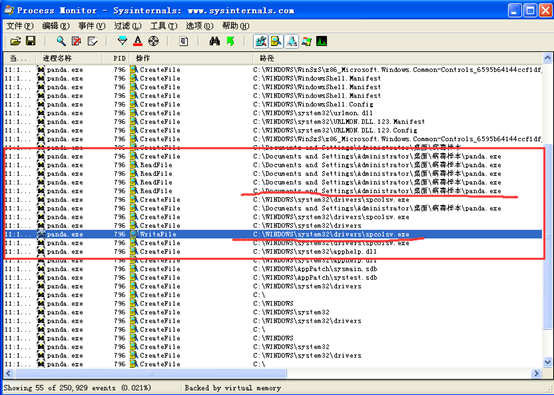Click the horizontal scrollbar right arrow
Image resolution: width=554 pixels, height=395 pixels.
tap(537, 373)
